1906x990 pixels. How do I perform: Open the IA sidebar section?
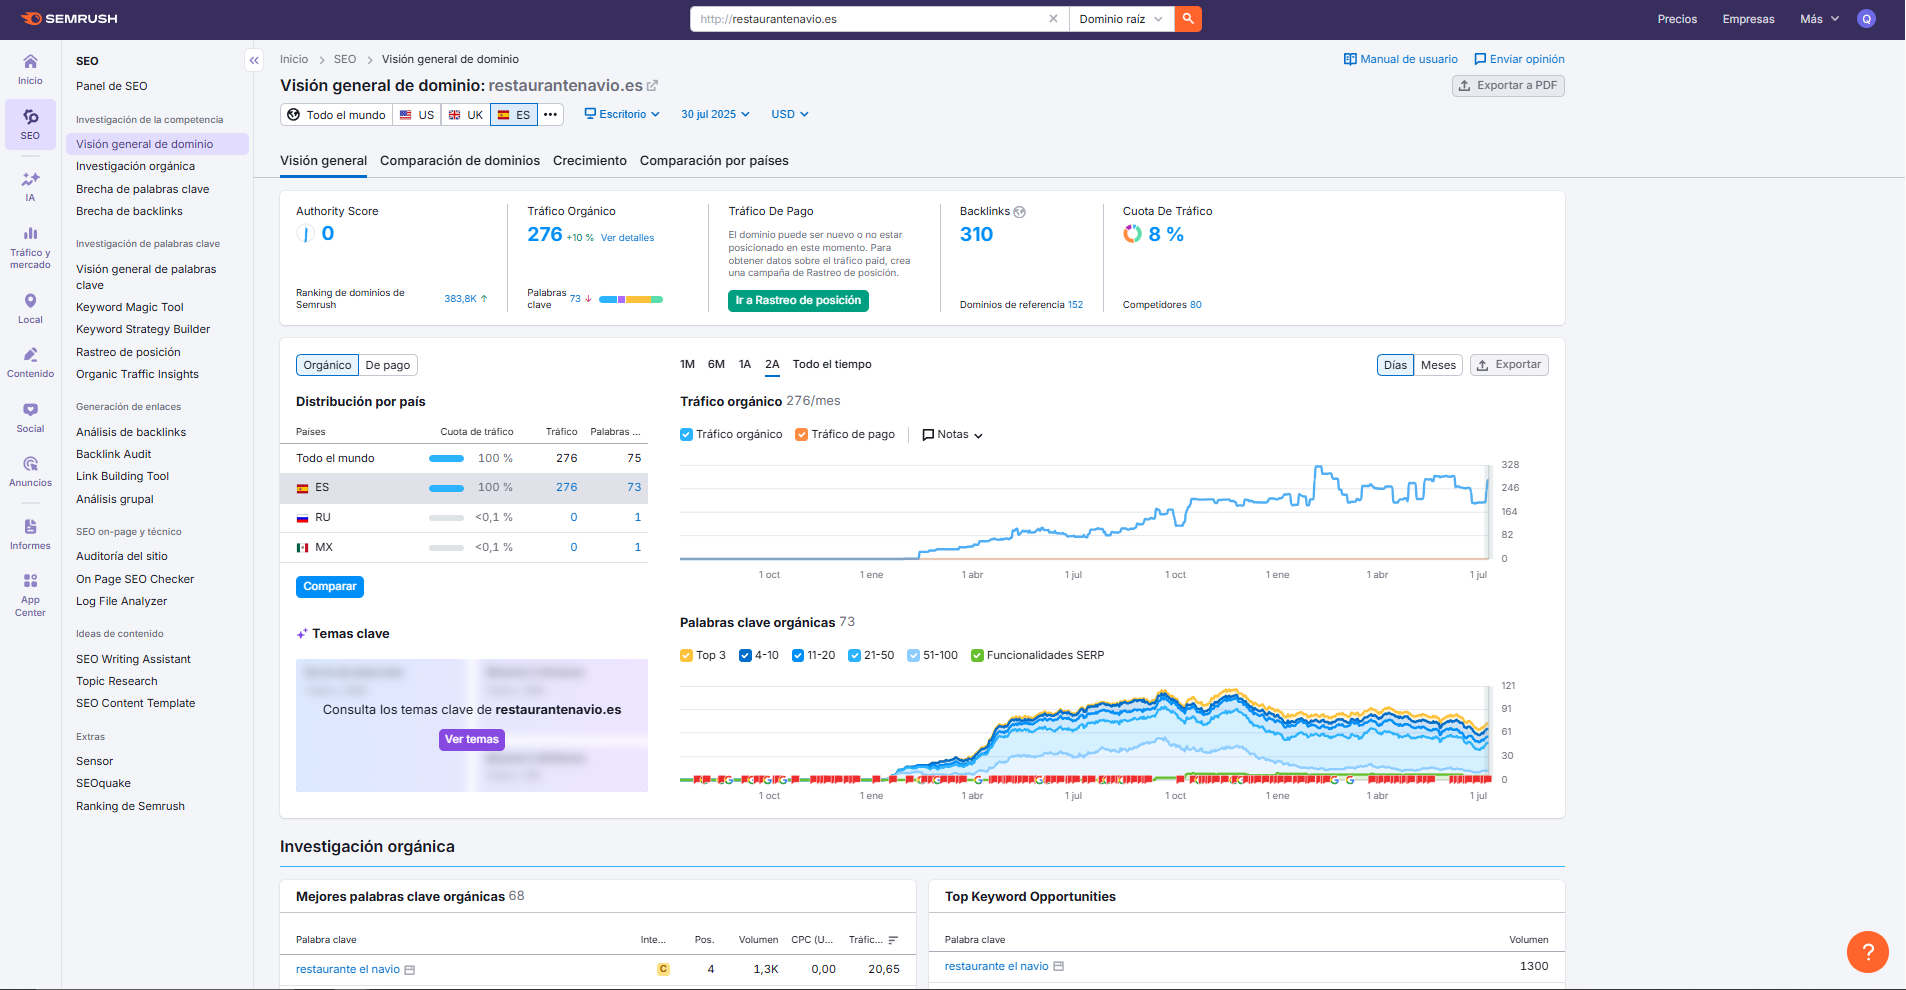(x=30, y=186)
